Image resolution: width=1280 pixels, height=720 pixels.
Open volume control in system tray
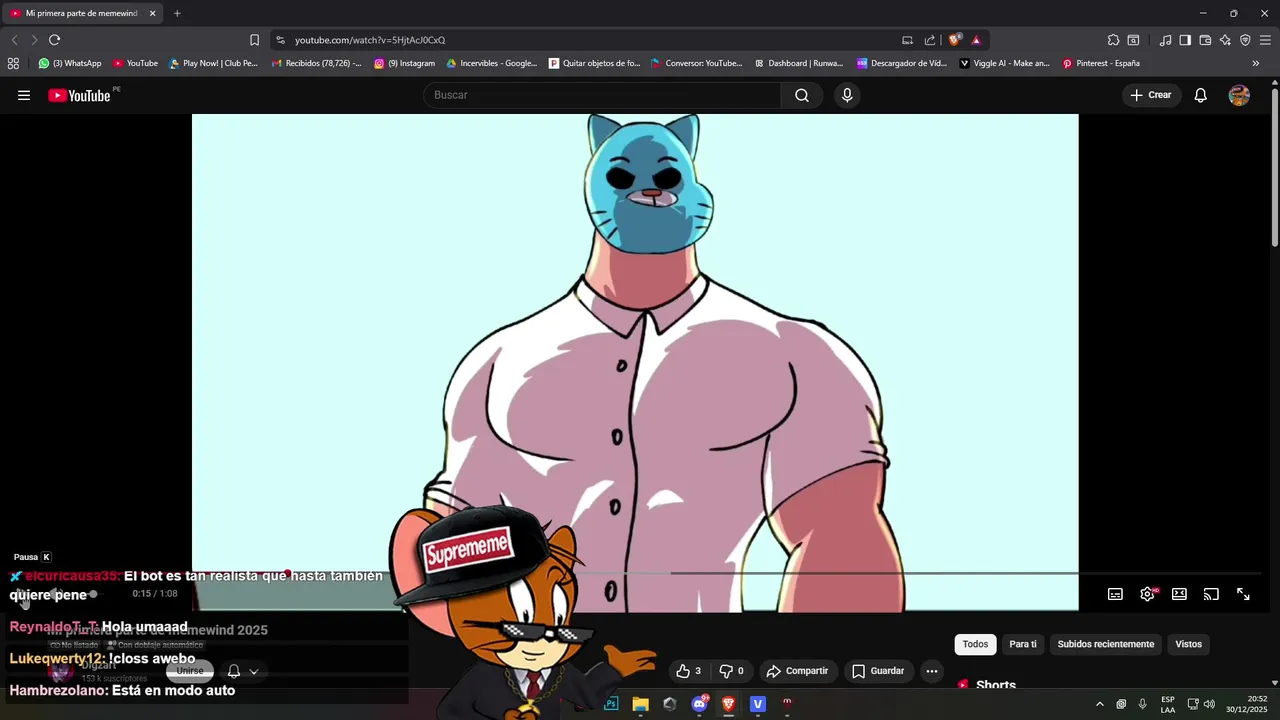click(1209, 704)
